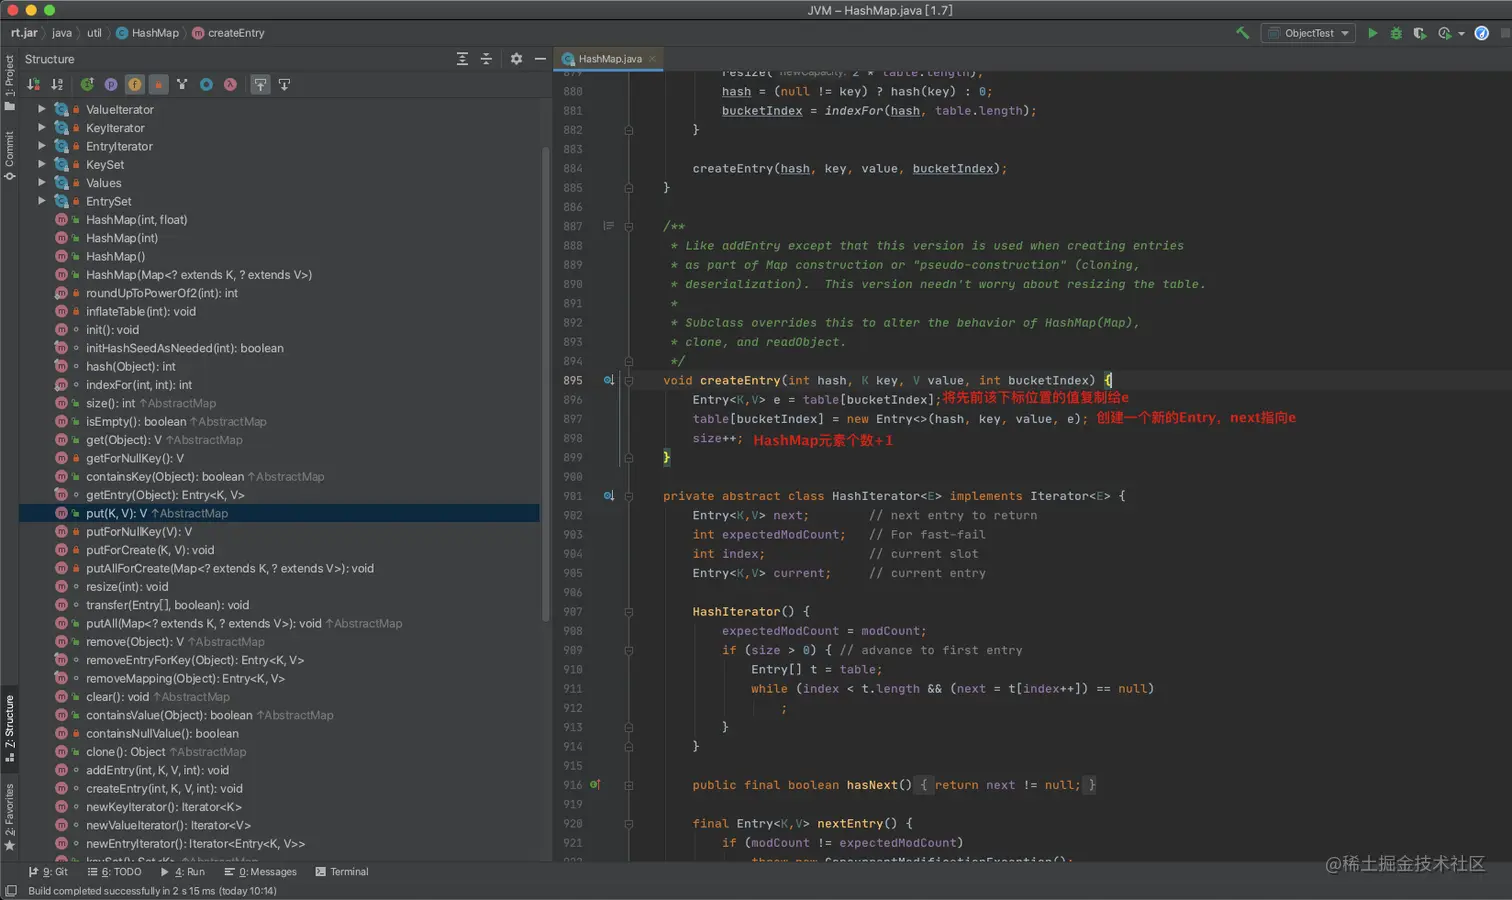Start debugging with the bug icon
This screenshot has width=1512, height=900.
(x=1396, y=33)
